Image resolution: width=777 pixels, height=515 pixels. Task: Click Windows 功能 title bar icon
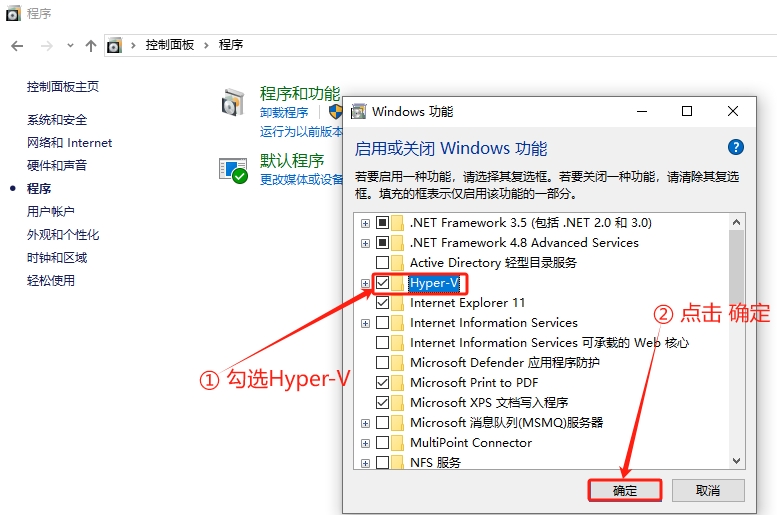(x=358, y=112)
